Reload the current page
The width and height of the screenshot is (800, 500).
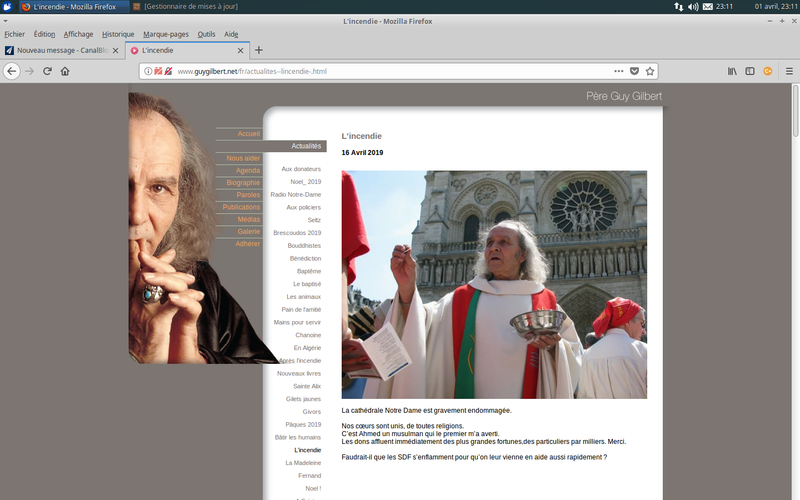point(47,71)
